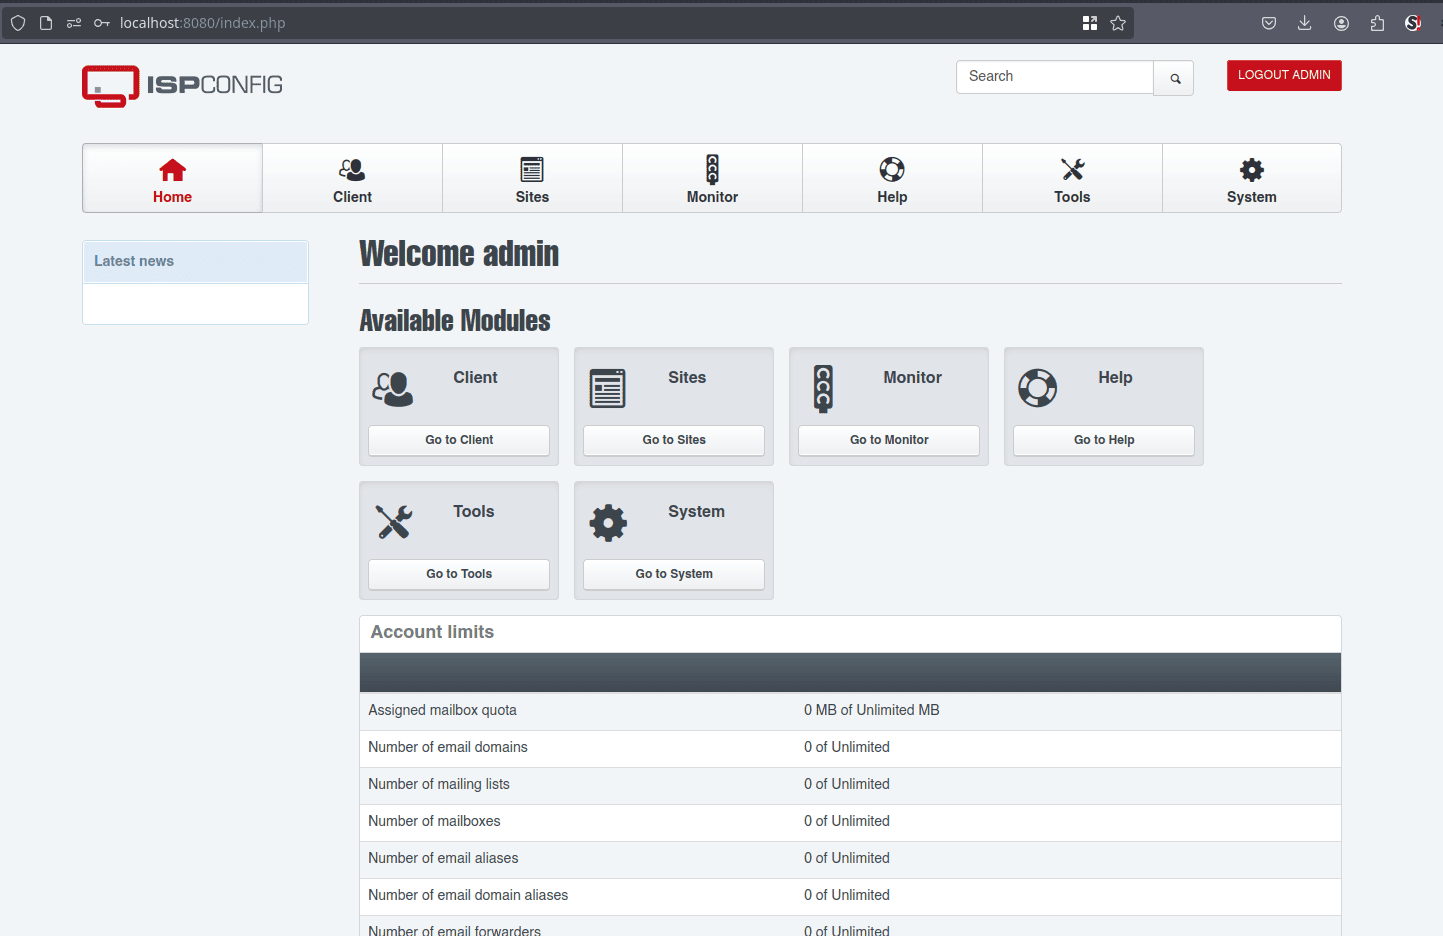Bookmark this page with the star icon
Screen dimensions: 1443x936
pyautogui.click(x=1118, y=23)
